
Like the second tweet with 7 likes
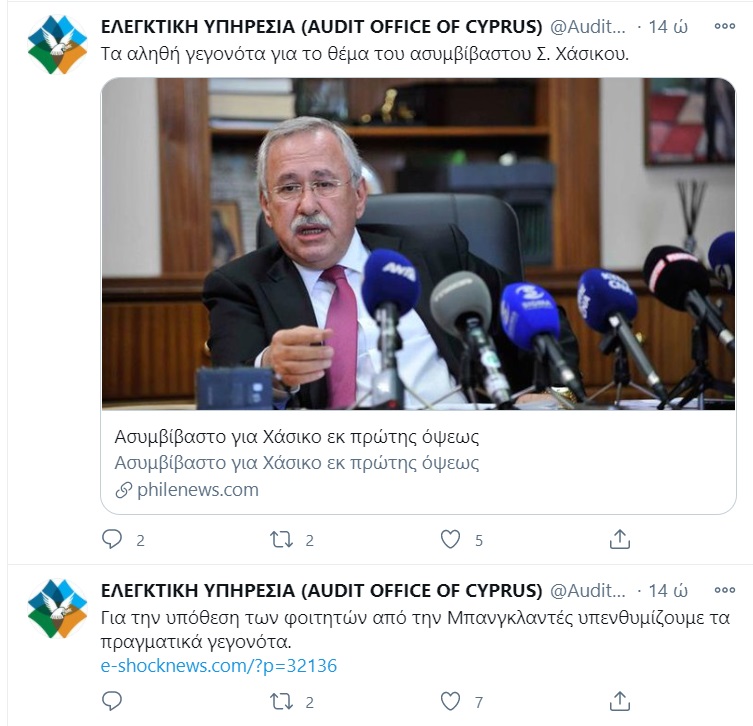coord(450,702)
